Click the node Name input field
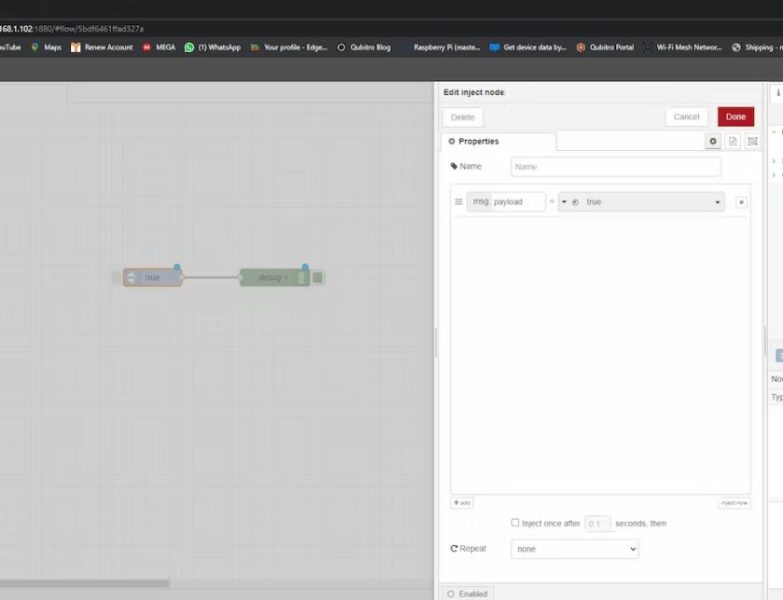783x600 pixels. tap(615, 167)
